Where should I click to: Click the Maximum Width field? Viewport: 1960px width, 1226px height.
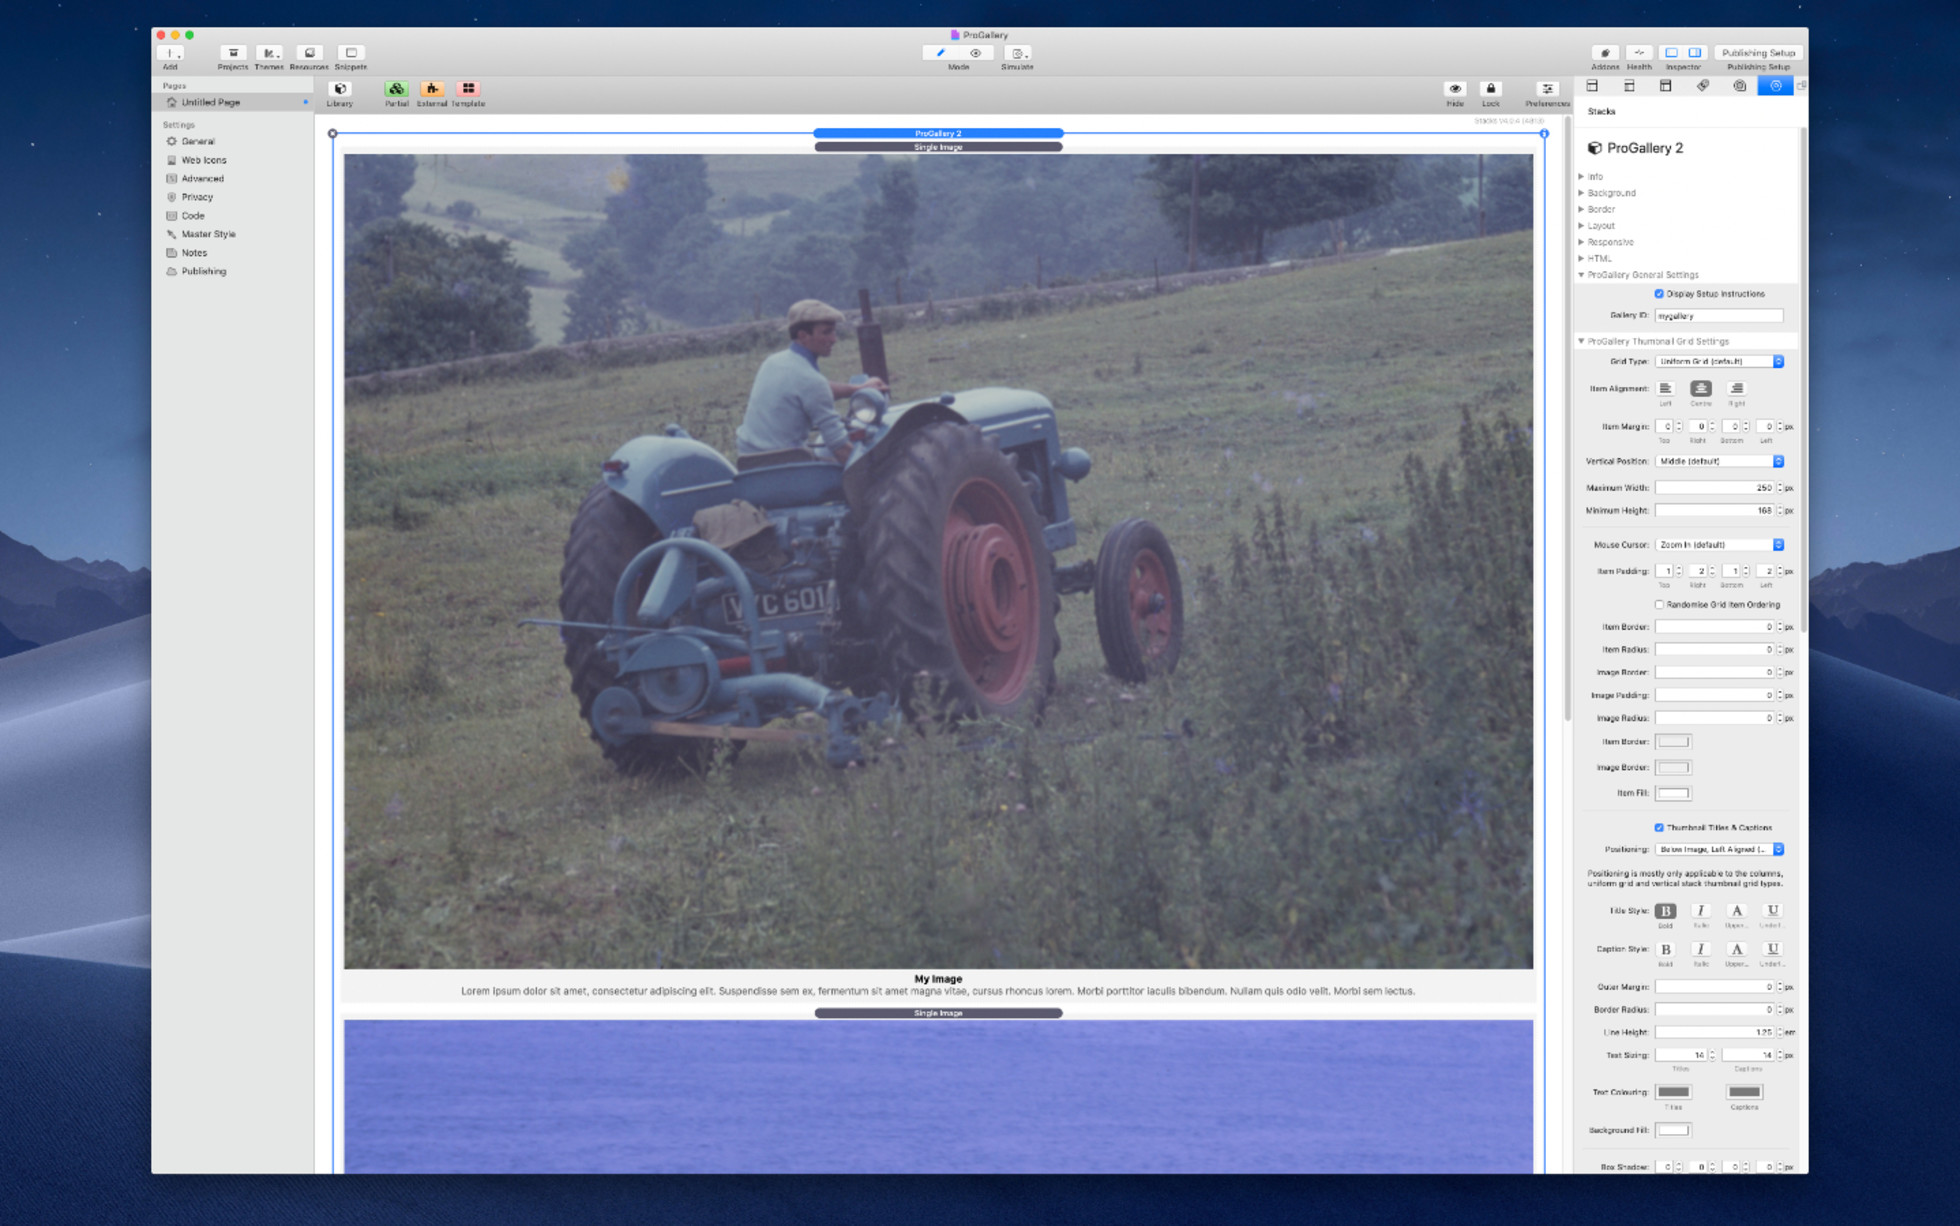point(1715,488)
